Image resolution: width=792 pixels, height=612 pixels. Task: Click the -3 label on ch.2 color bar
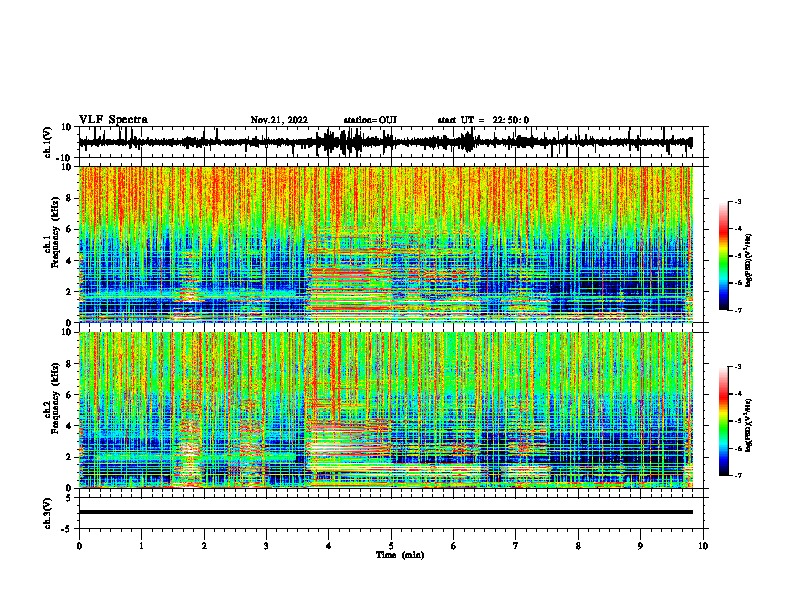(x=737, y=367)
